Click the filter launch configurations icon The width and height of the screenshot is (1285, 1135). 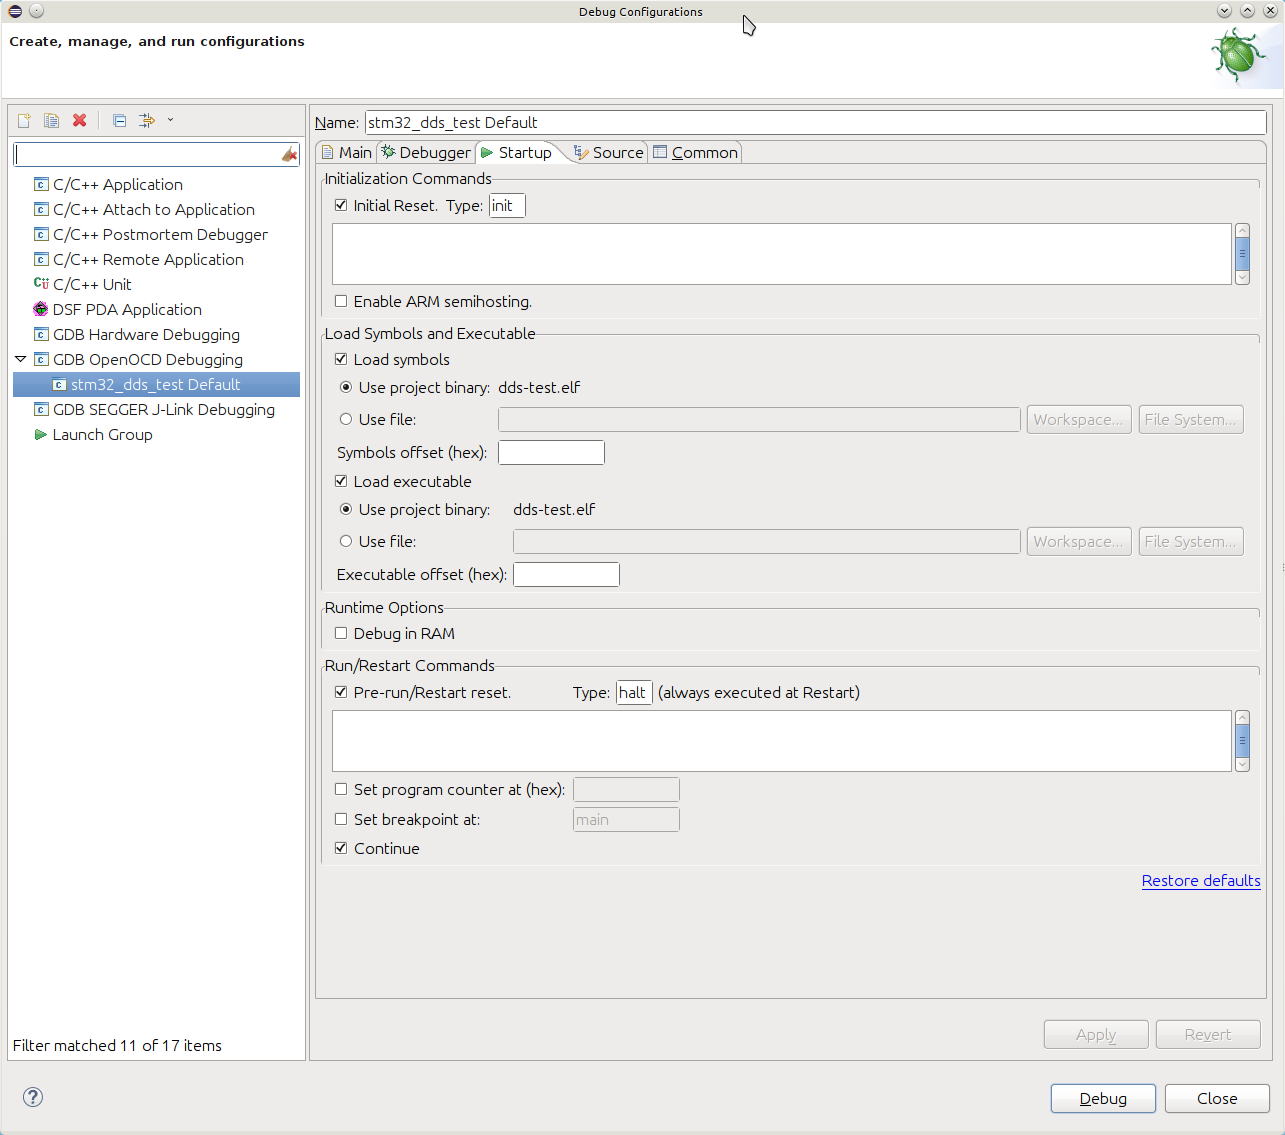click(147, 120)
